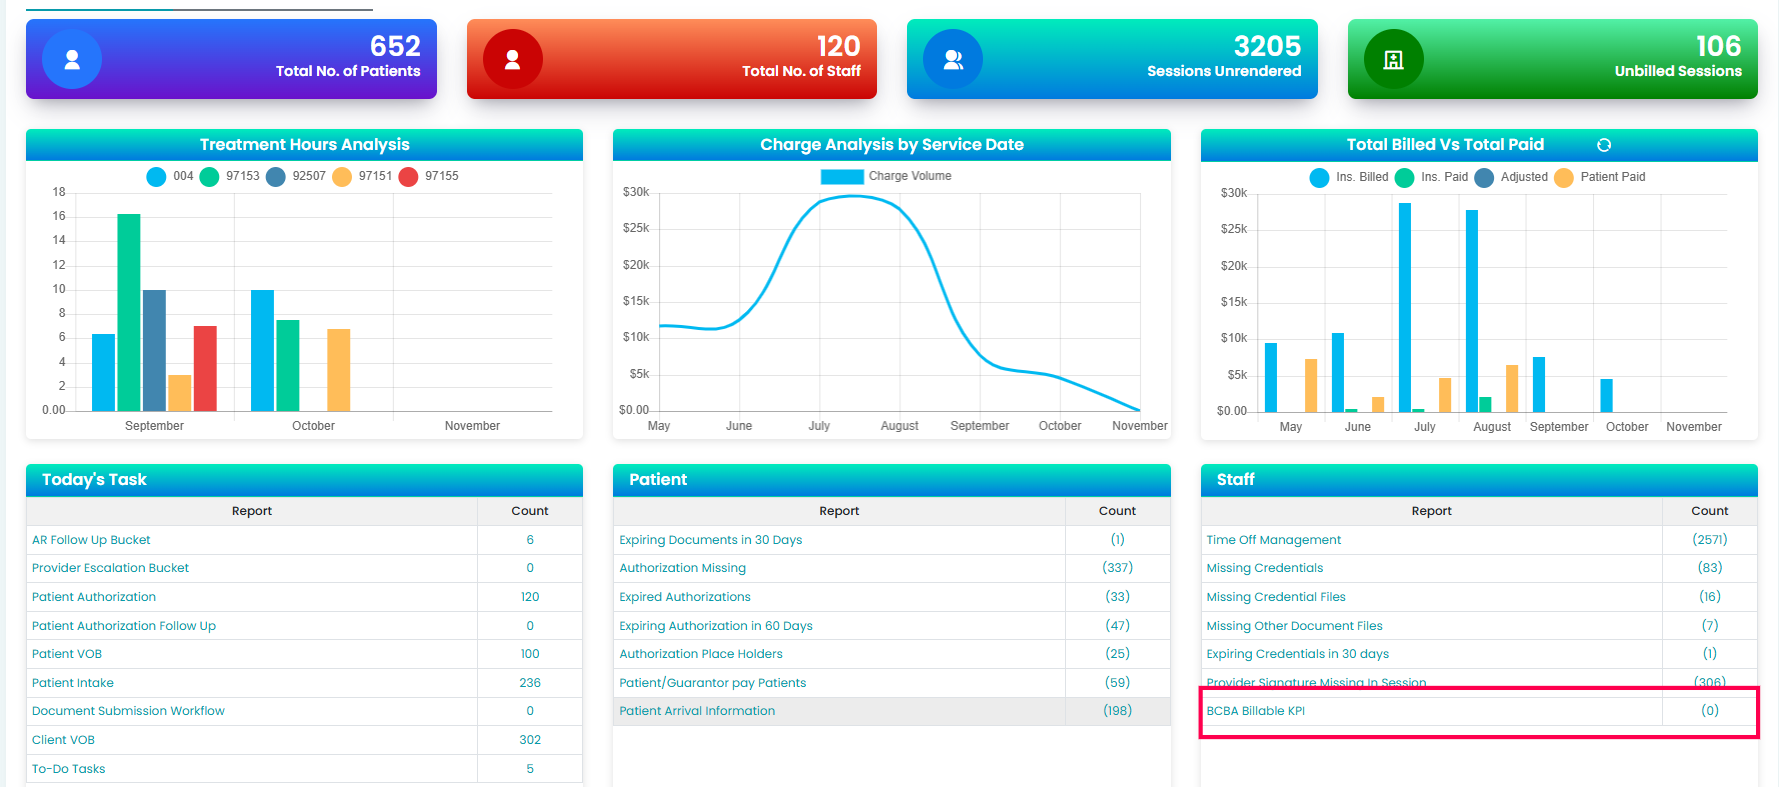This screenshot has height=787, width=1779.
Task: Open the Authorization Place Holders report
Action: [x=701, y=654]
